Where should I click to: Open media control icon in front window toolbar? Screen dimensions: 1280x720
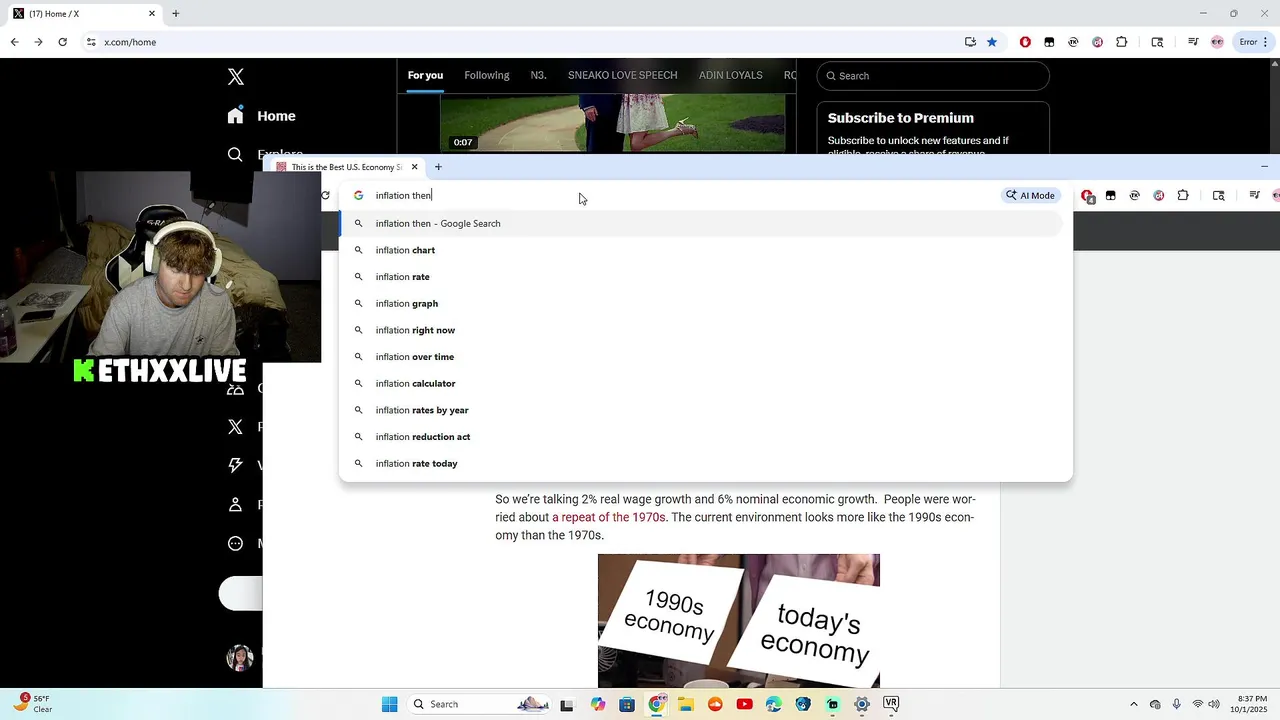[1255, 195]
